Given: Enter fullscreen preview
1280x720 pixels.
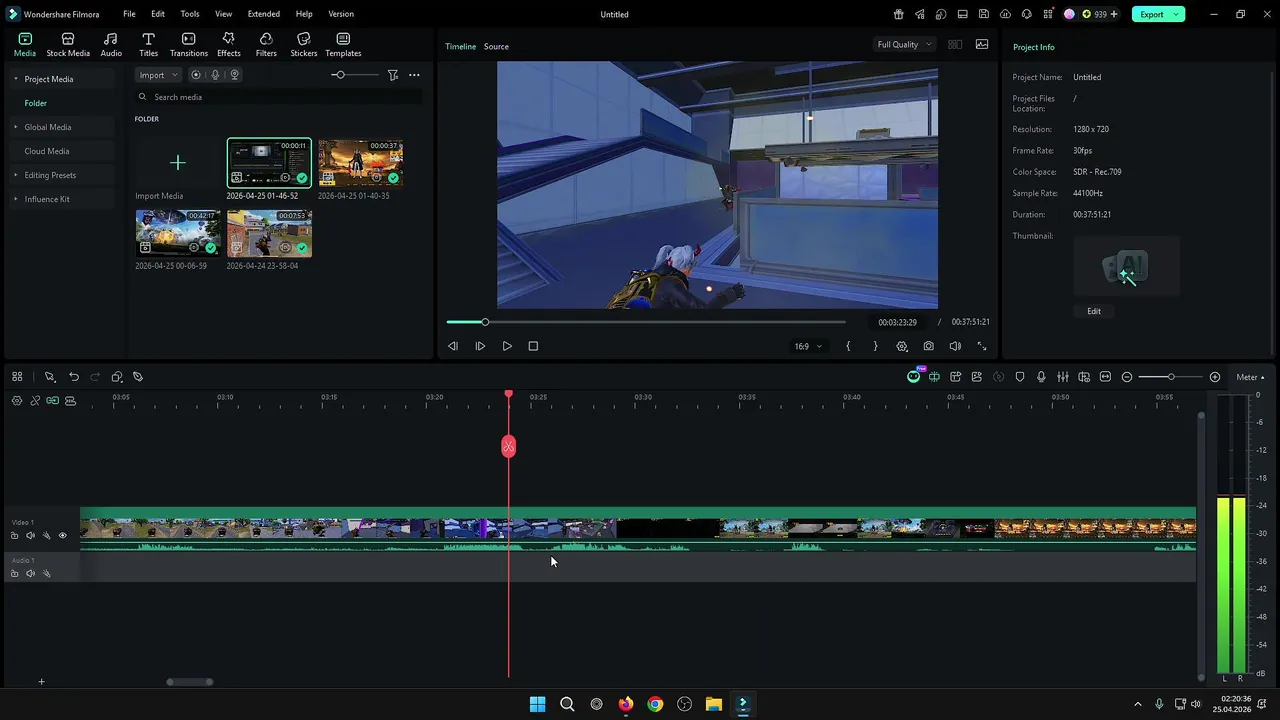Looking at the screenshot, I should point(982,346).
